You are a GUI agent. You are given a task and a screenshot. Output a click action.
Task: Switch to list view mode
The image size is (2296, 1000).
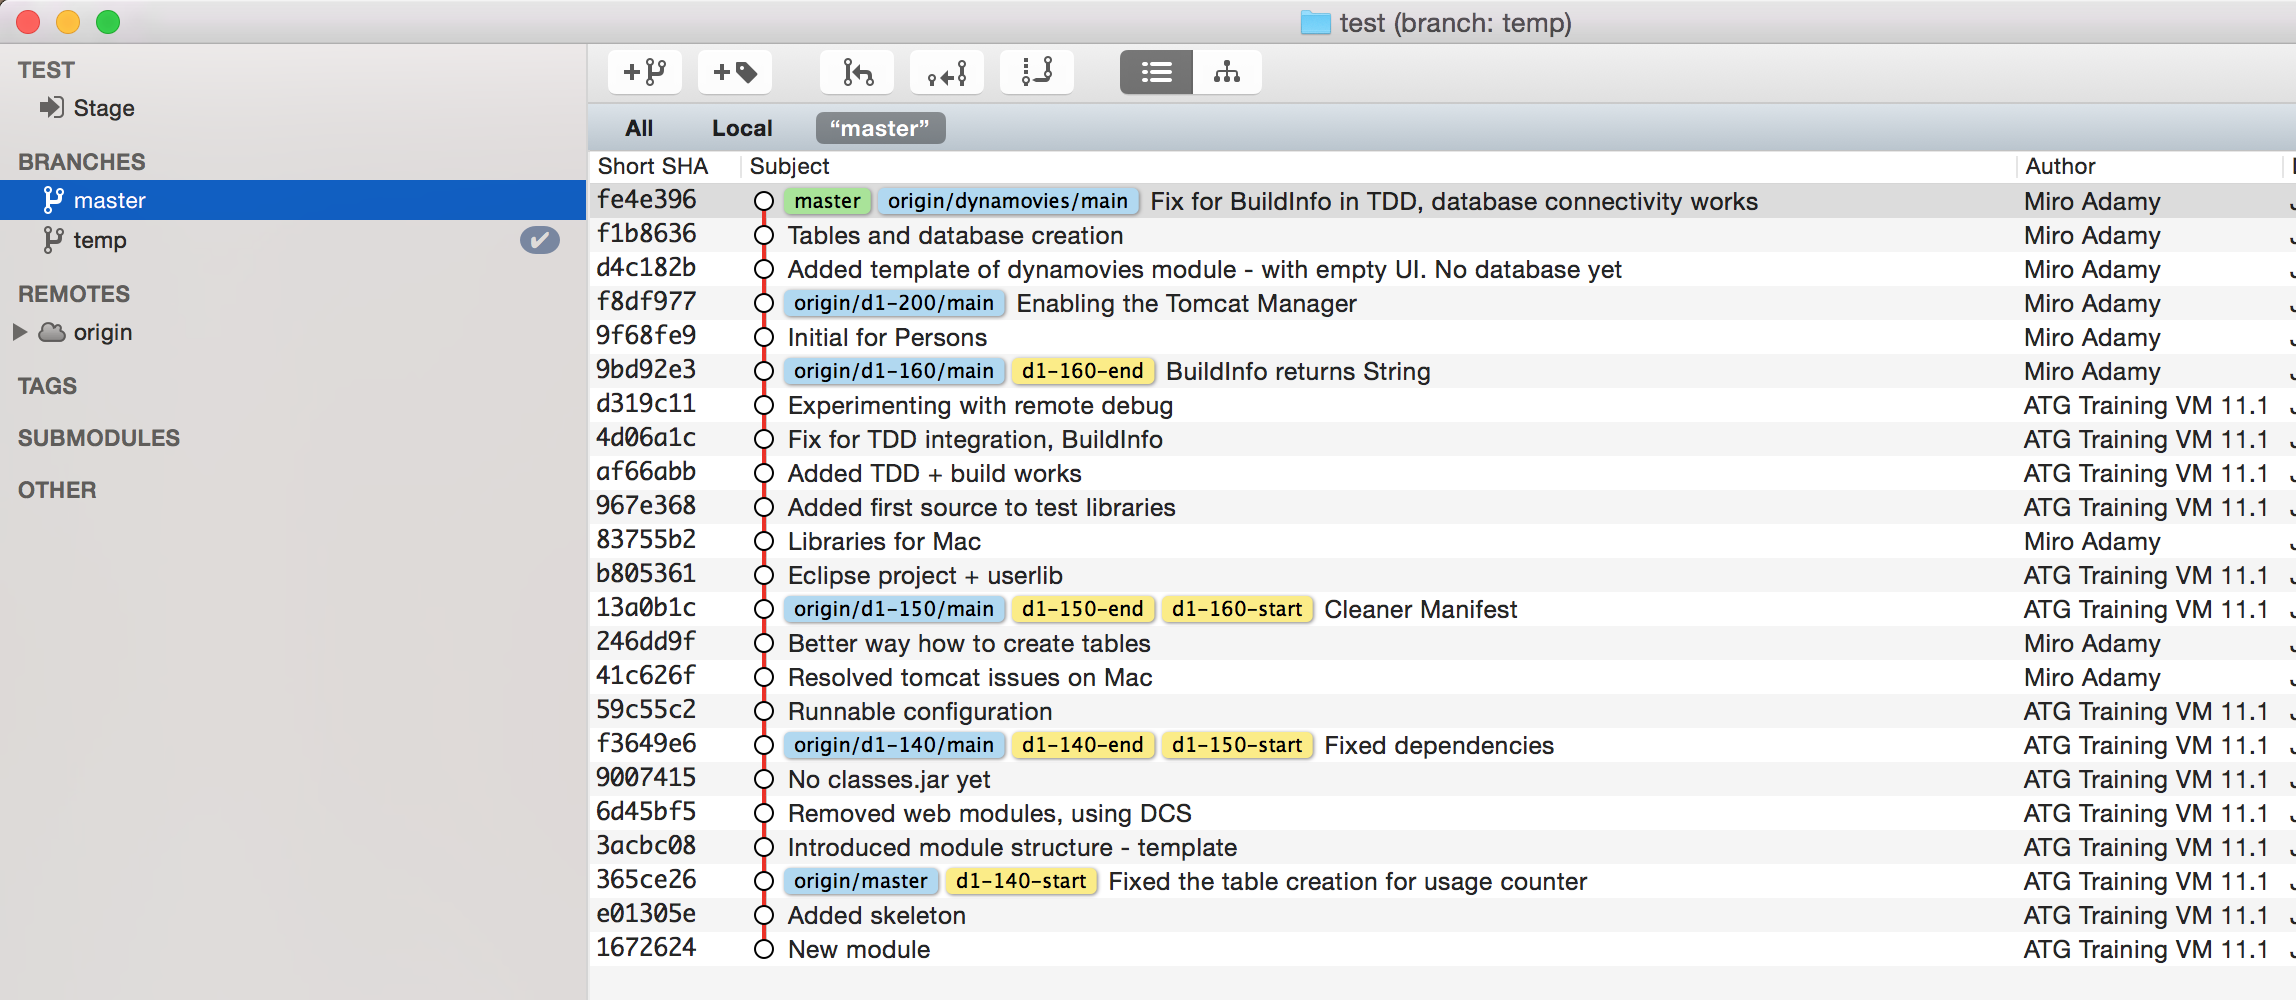coord(1155,72)
